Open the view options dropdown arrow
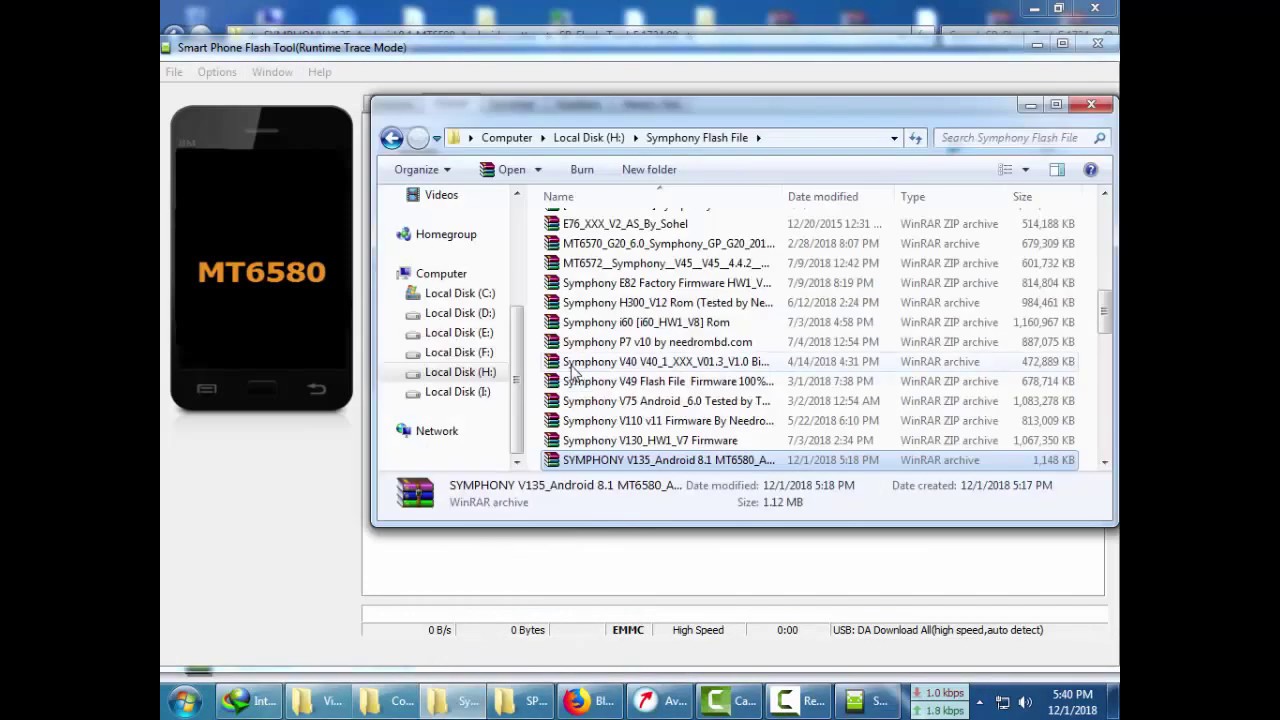The image size is (1280, 720). click(1025, 170)
